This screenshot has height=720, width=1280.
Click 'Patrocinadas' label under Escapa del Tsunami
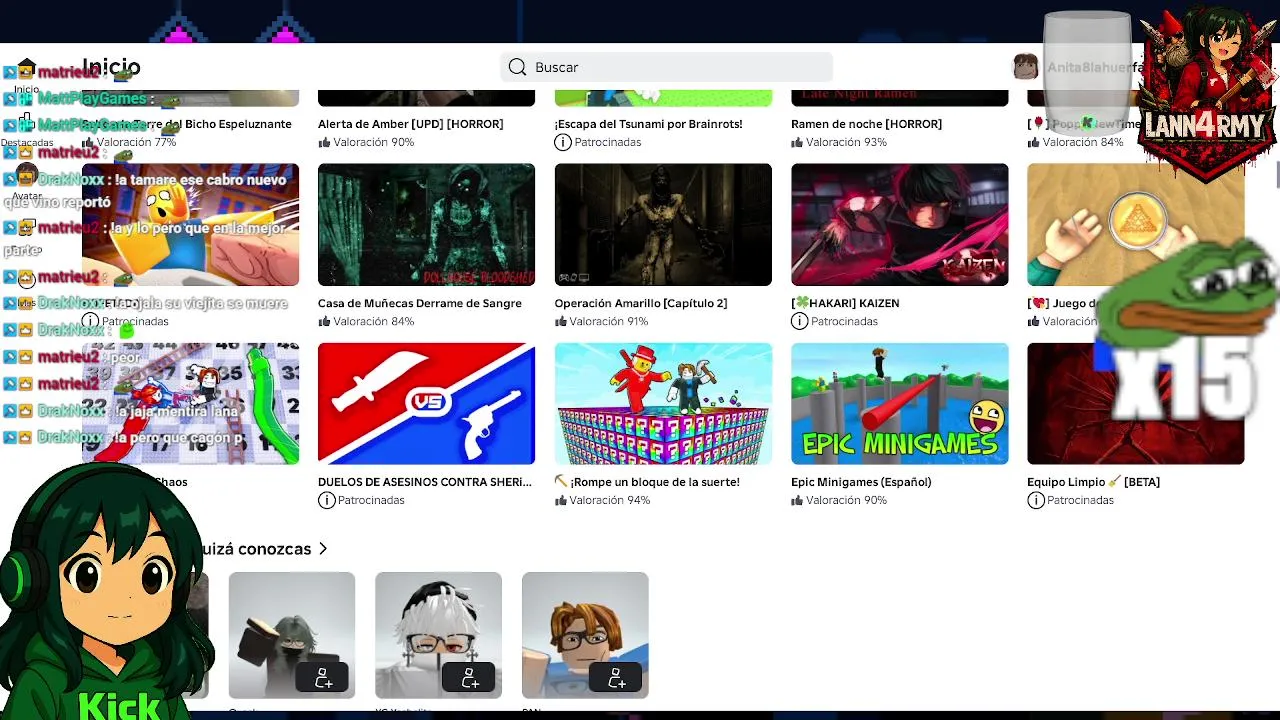click(608, 142)
